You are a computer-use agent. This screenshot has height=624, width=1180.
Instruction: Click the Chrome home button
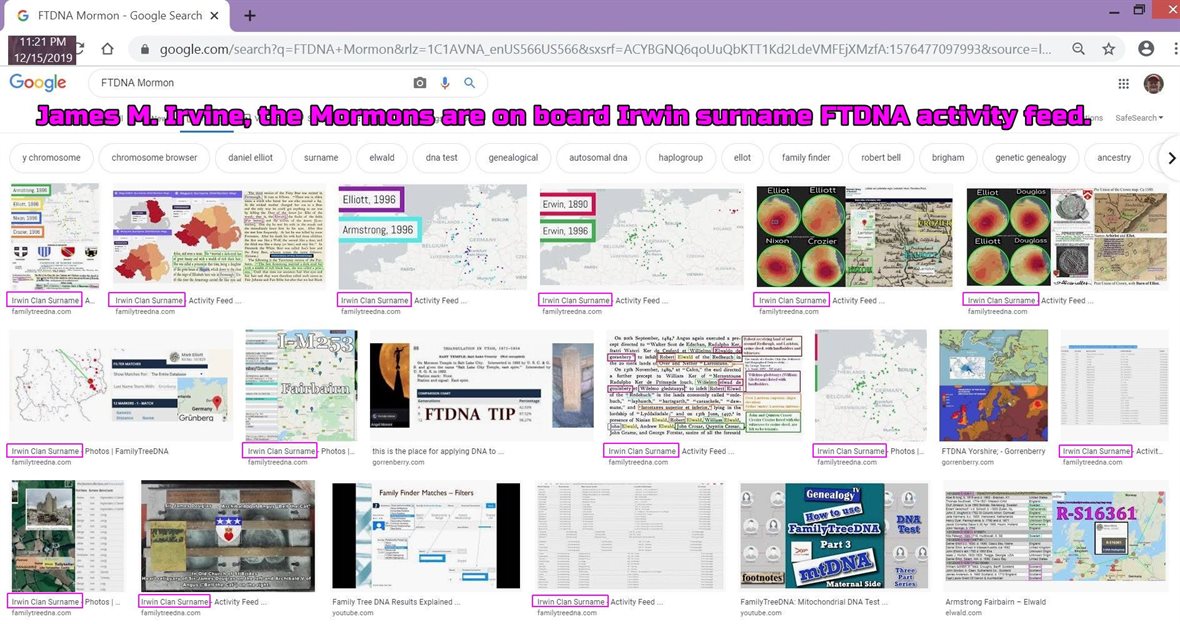pyautogui.click(x=107, y=49)
